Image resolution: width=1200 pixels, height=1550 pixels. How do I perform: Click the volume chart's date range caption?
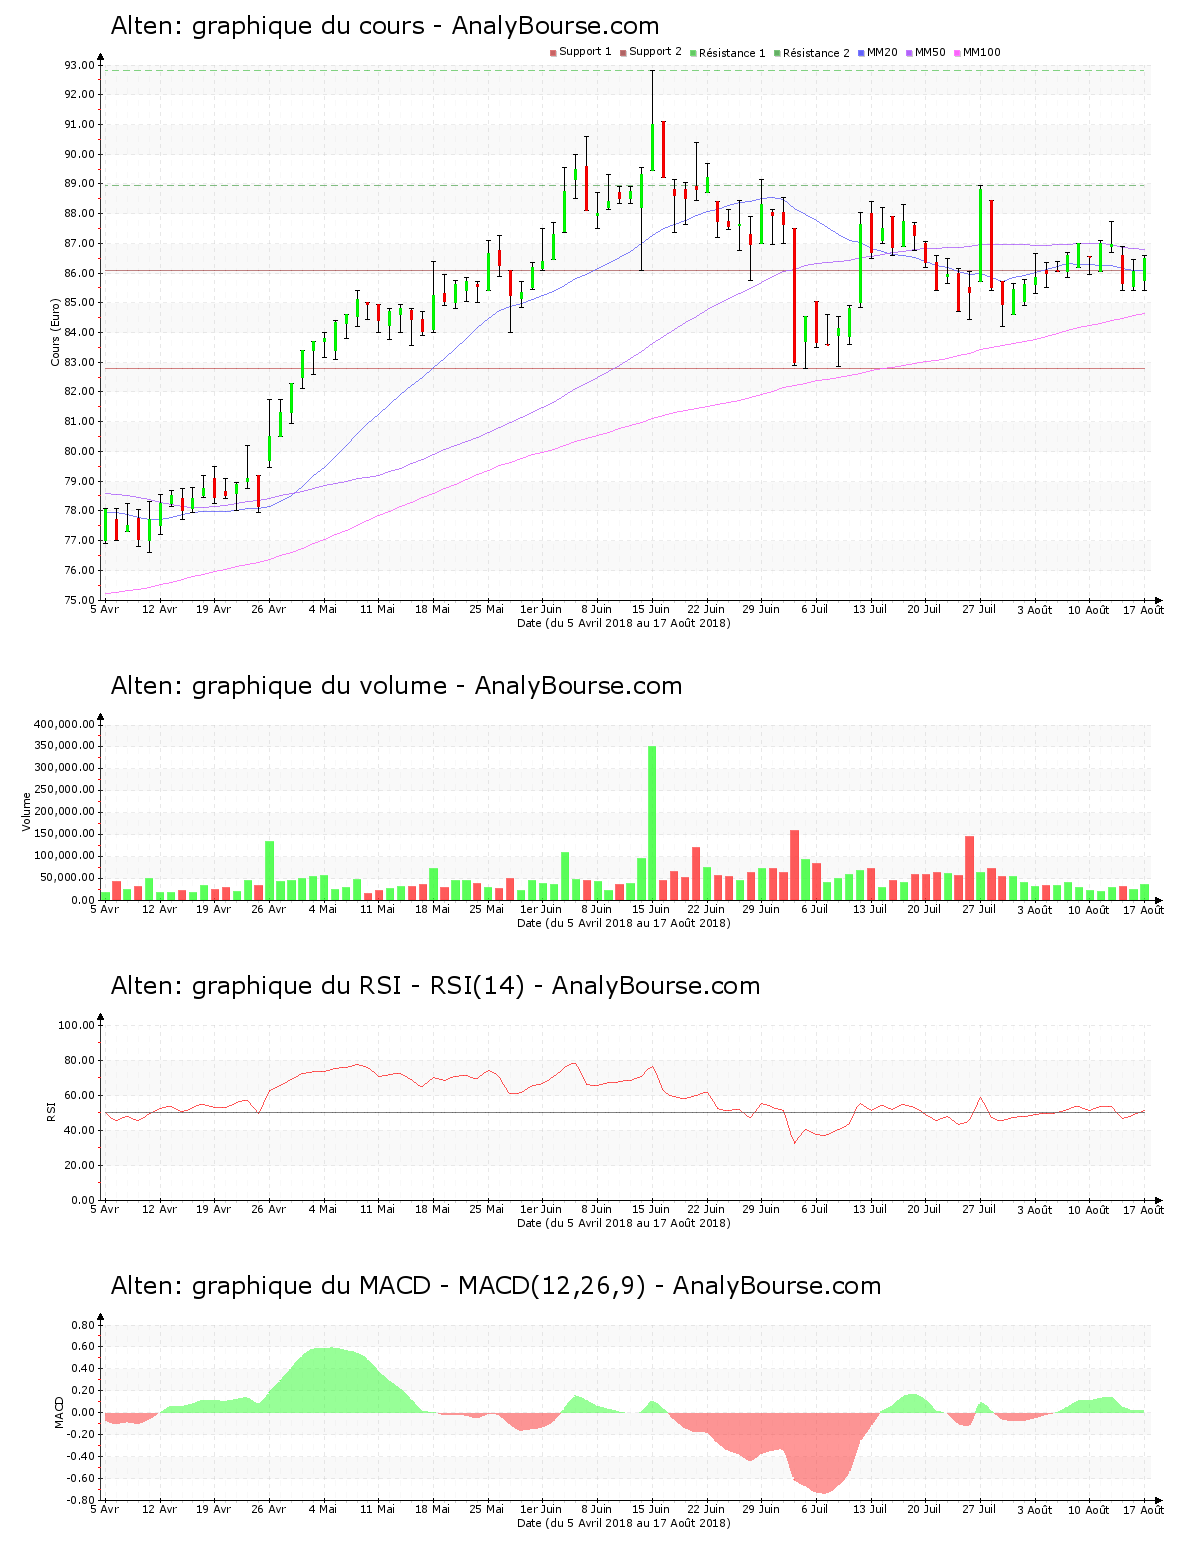623,923
